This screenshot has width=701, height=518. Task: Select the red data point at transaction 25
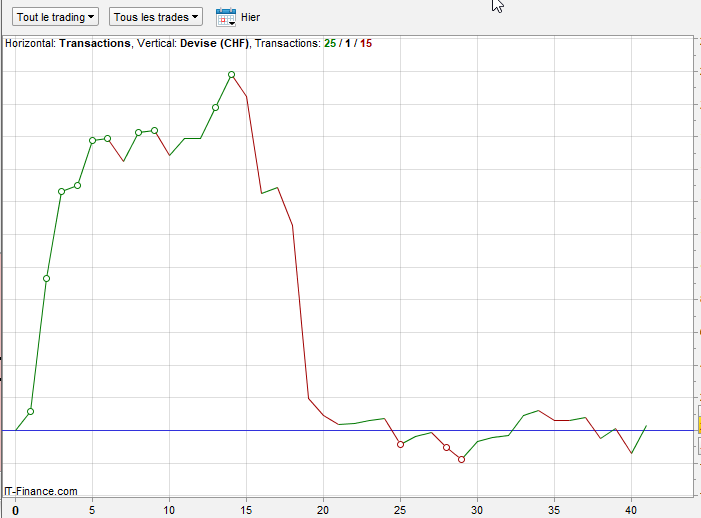click(x=401, y=444)
